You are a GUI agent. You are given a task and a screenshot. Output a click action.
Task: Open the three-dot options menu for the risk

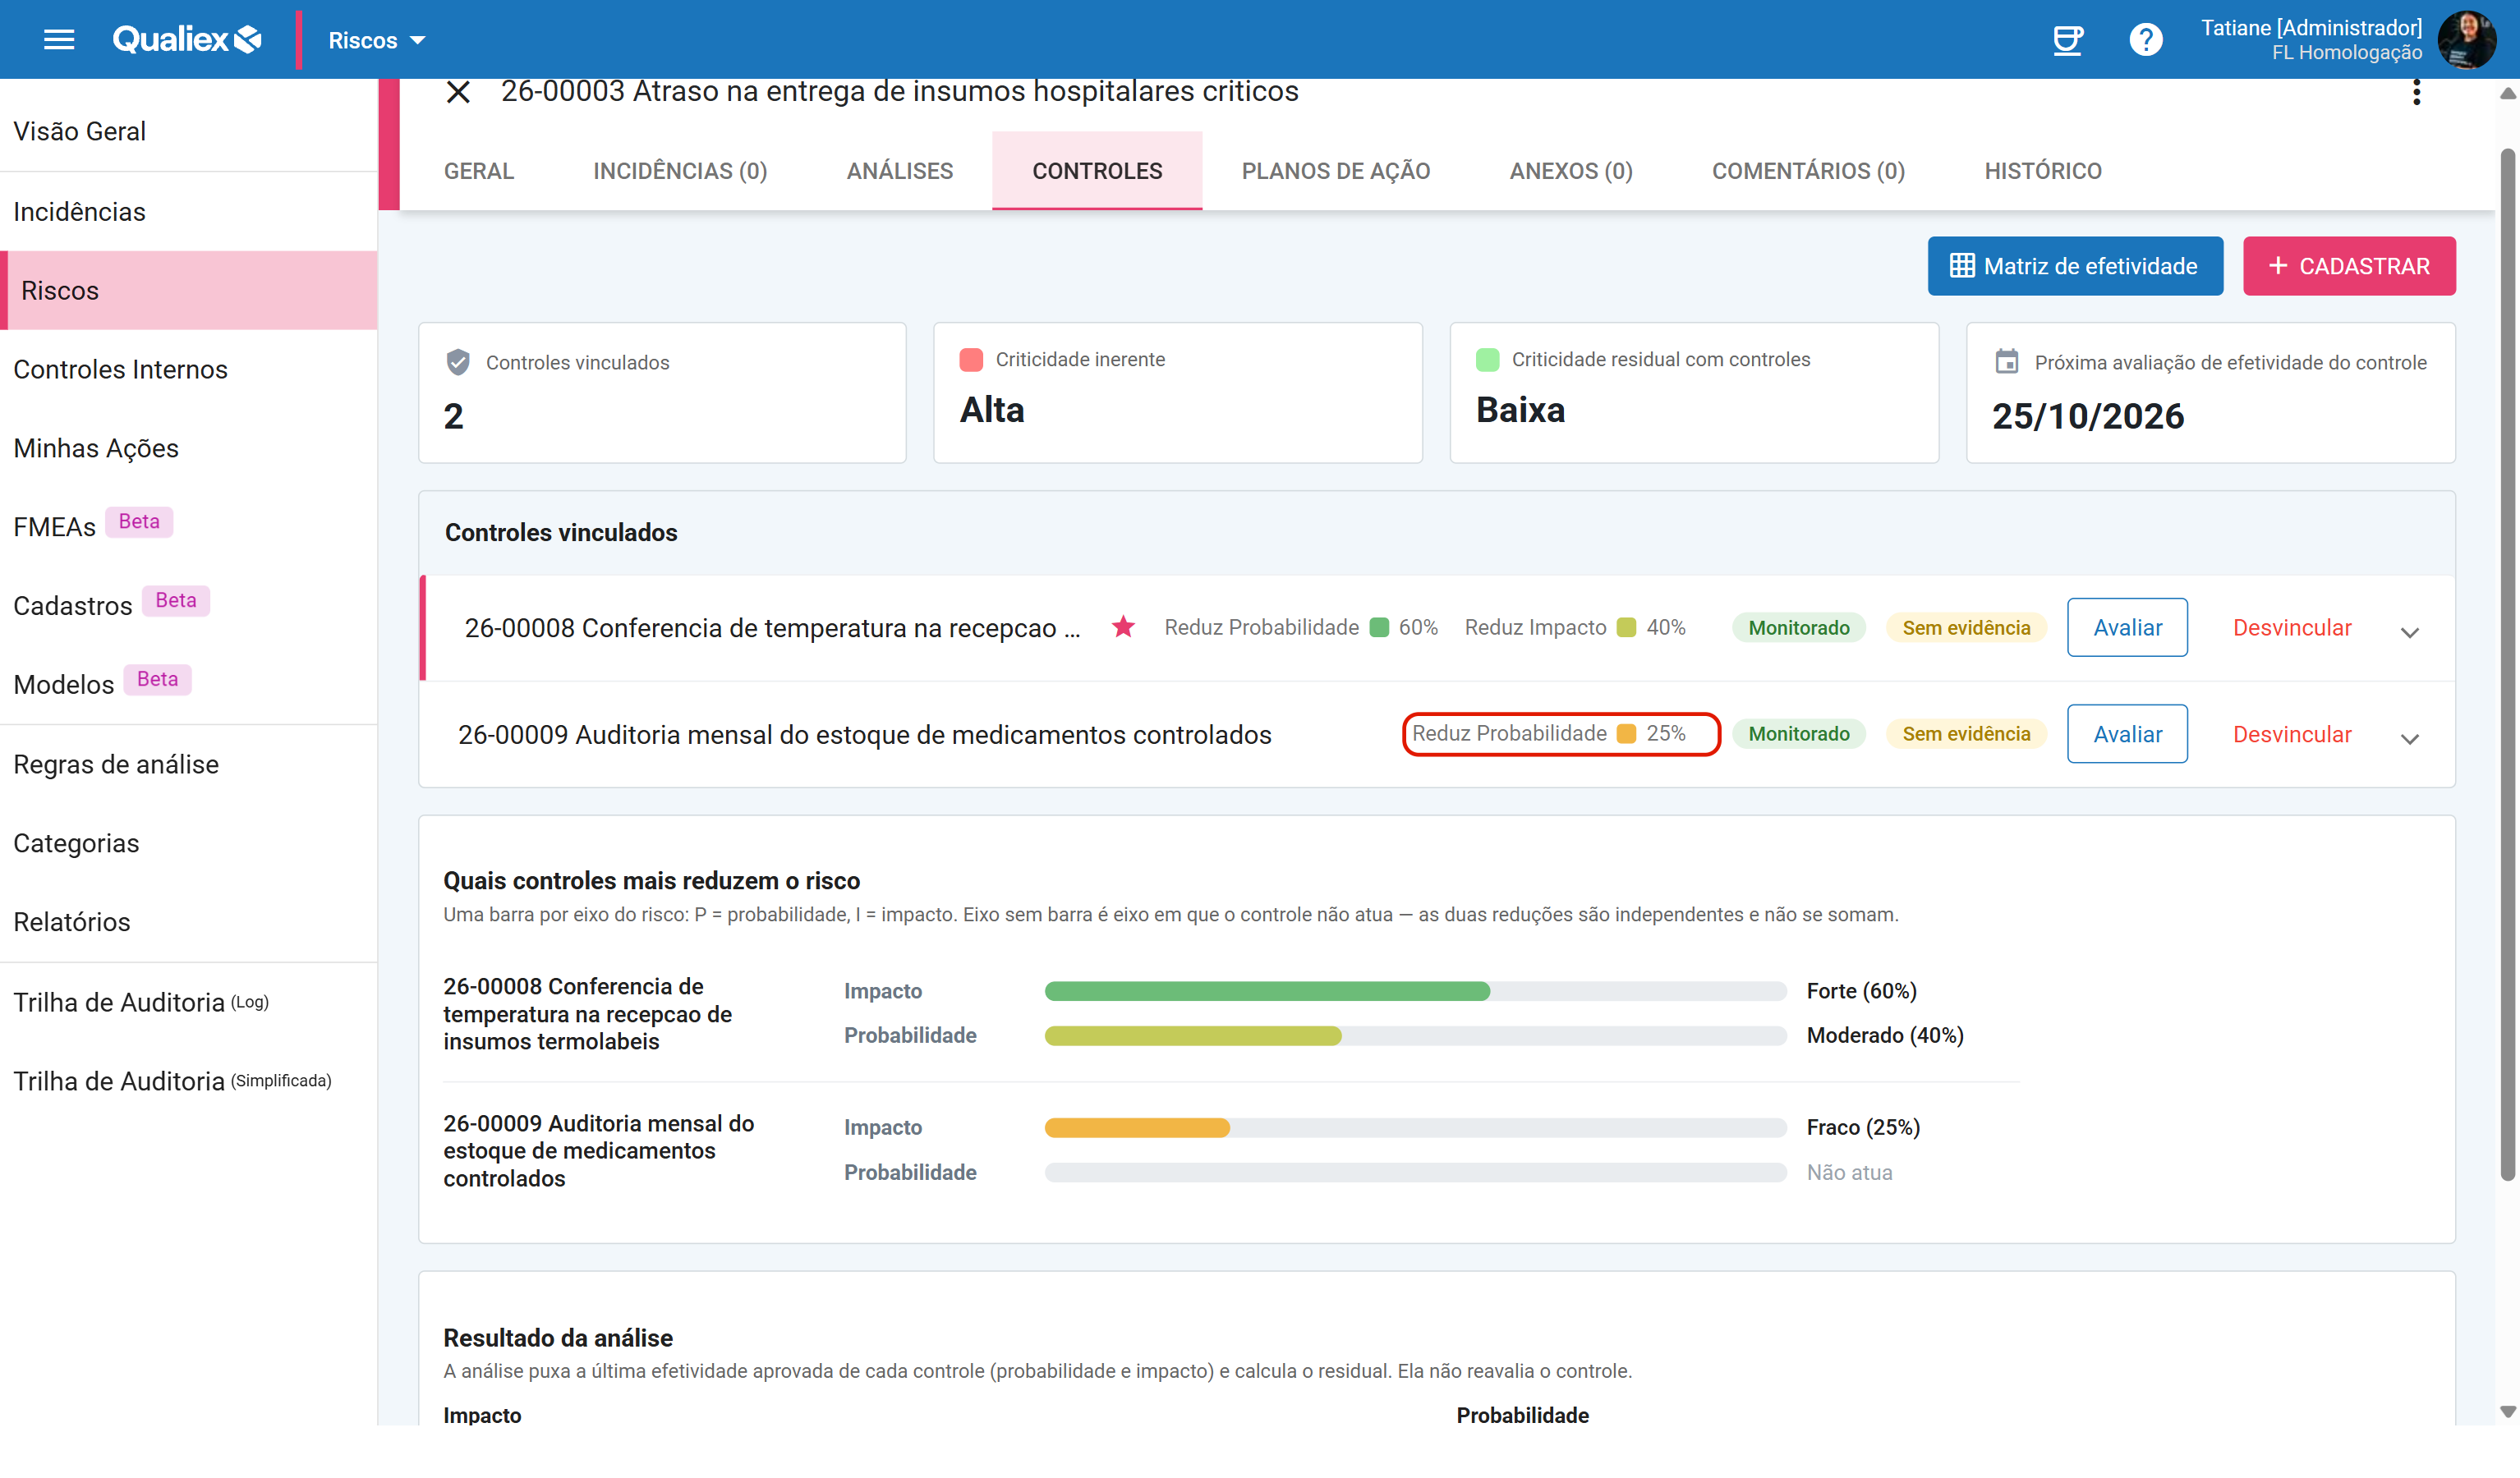2416,92
